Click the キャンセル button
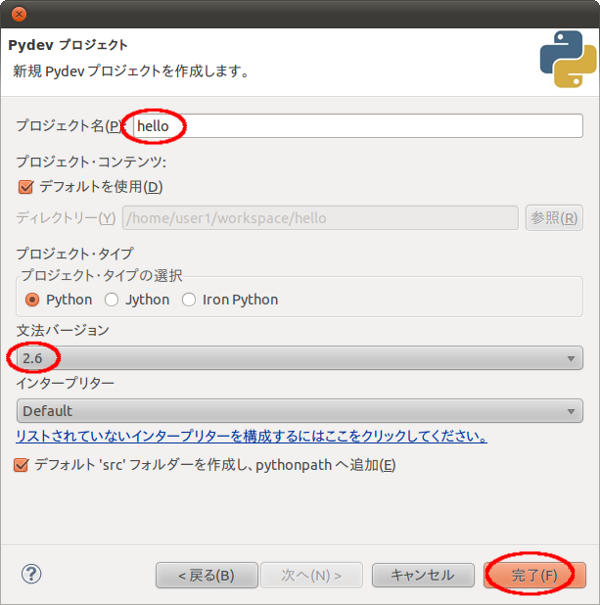 tap(423, 575)
